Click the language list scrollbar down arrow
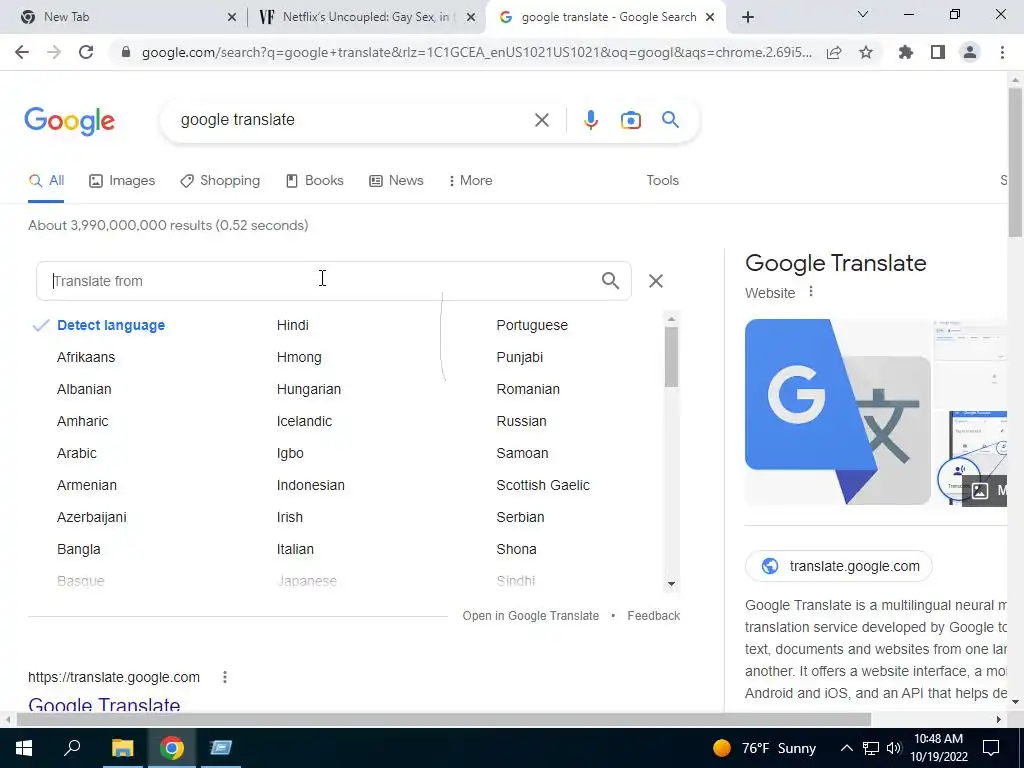The image size is (1024, 768). click(x=671, y=584)
